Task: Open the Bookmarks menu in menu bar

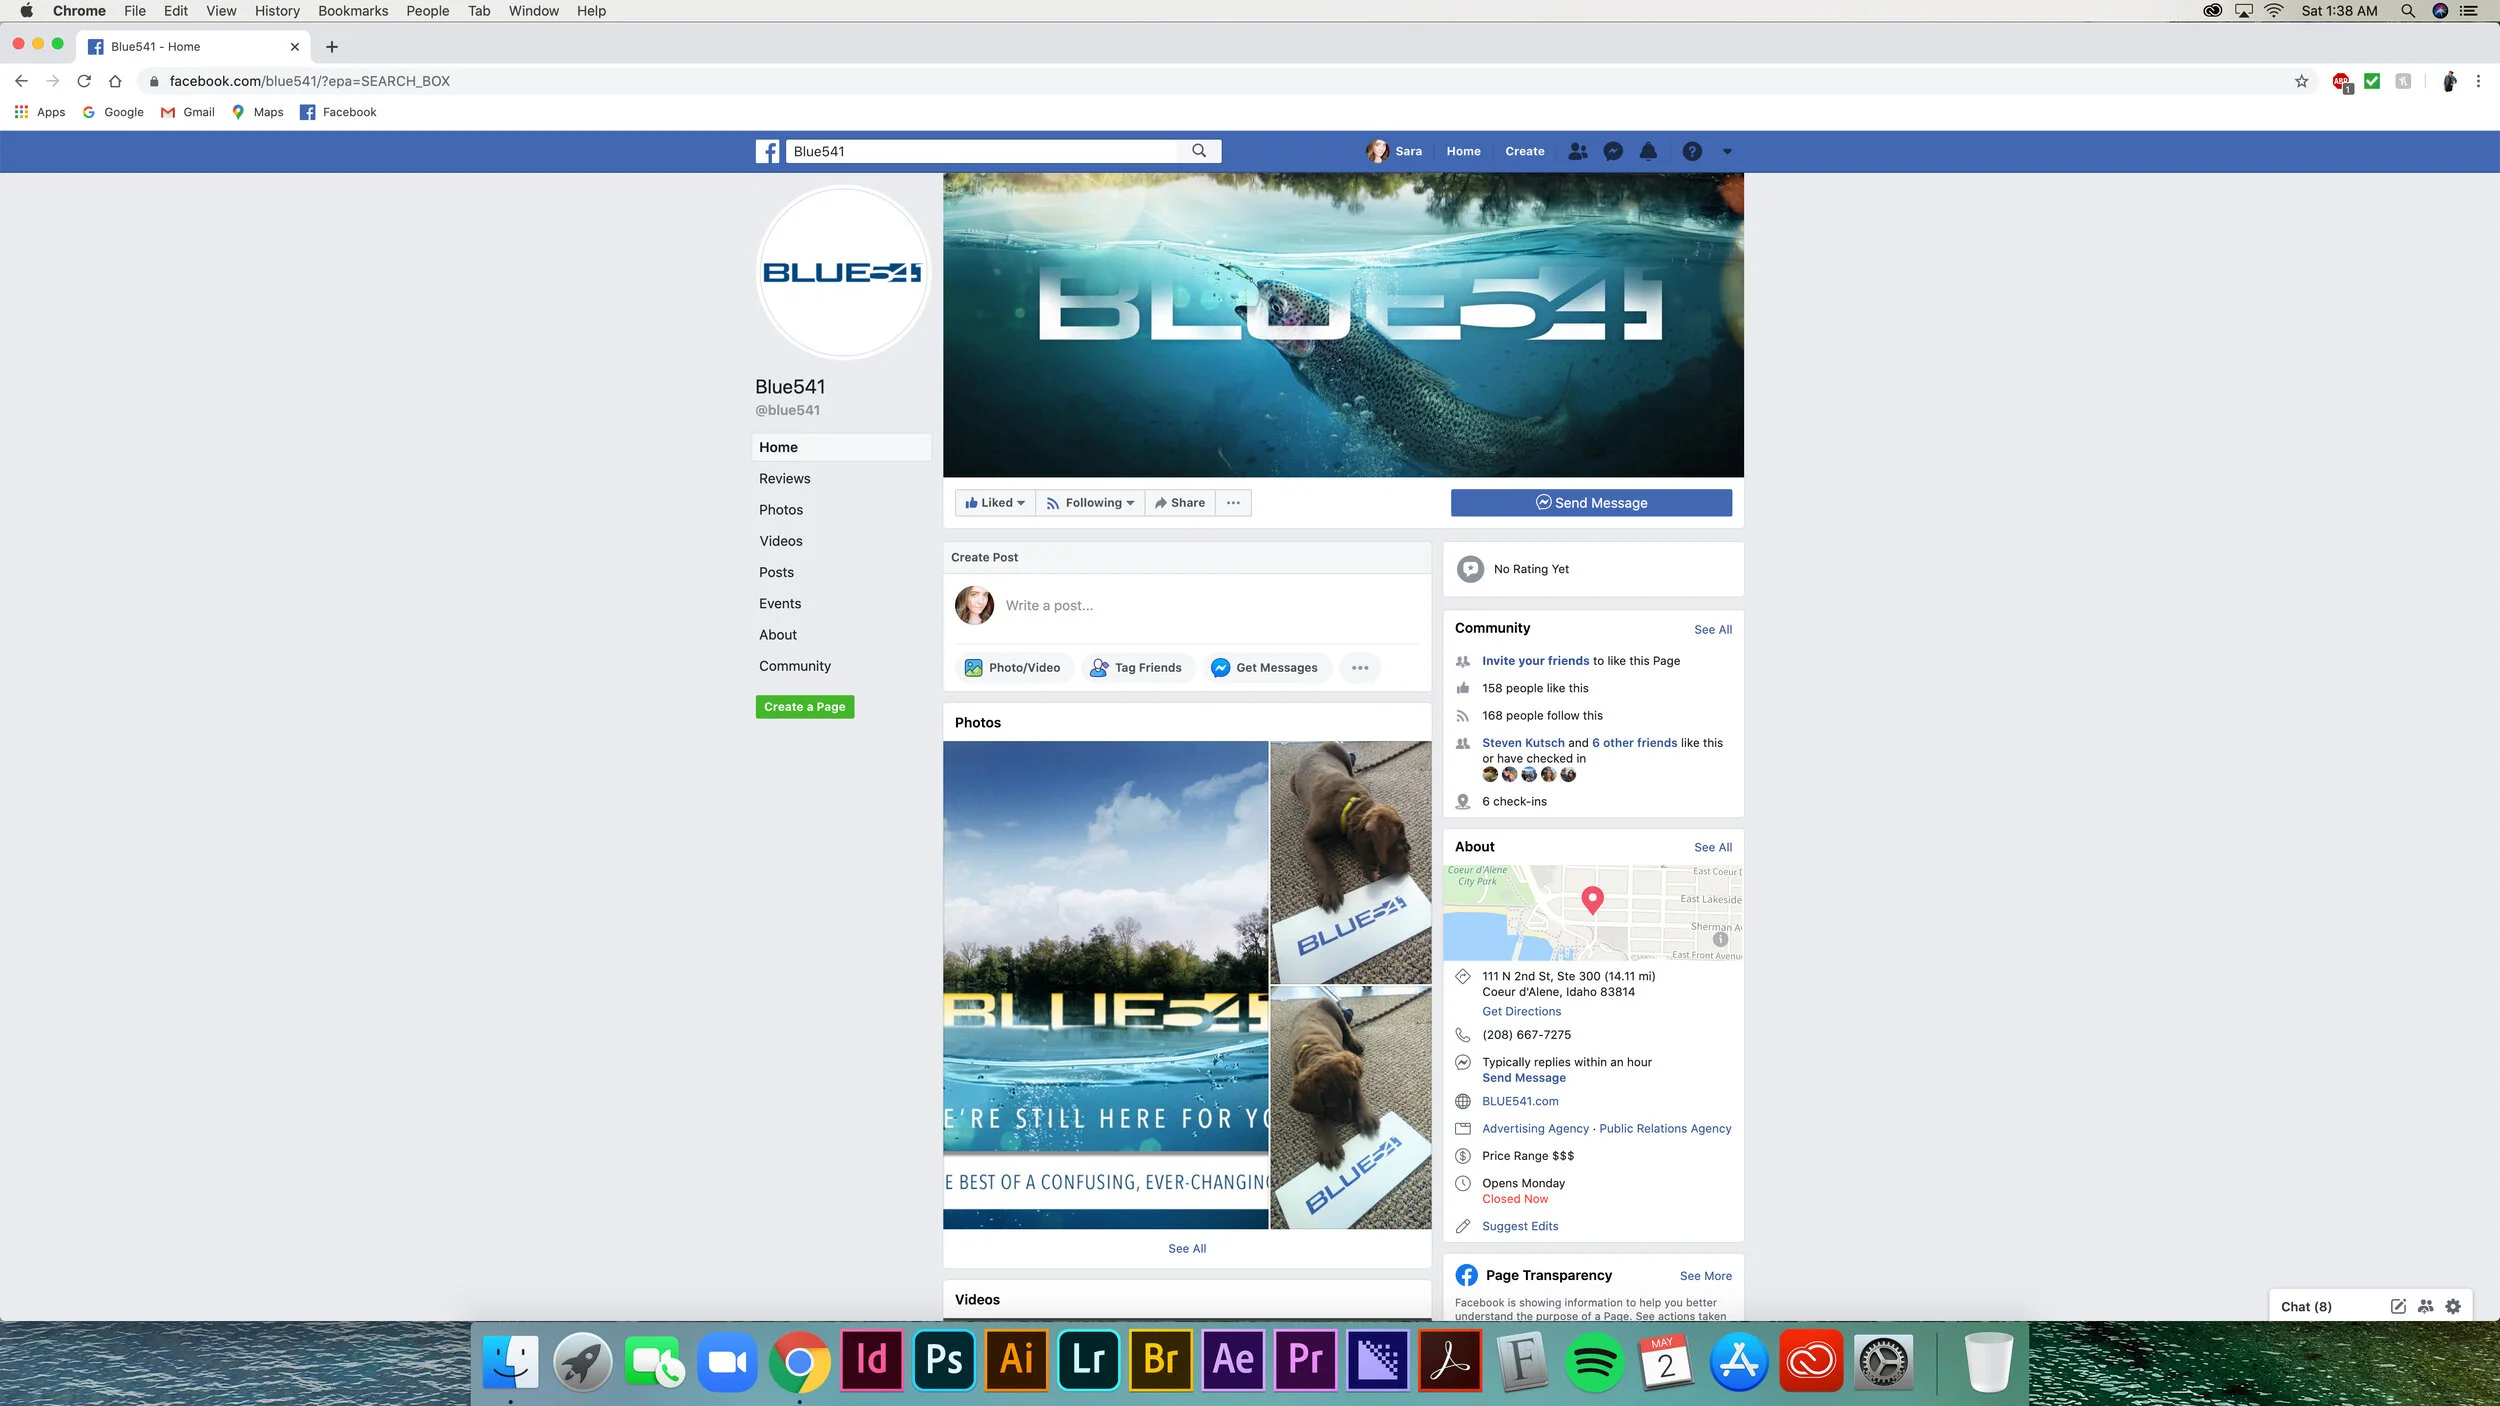Action: tap(353, 11)
